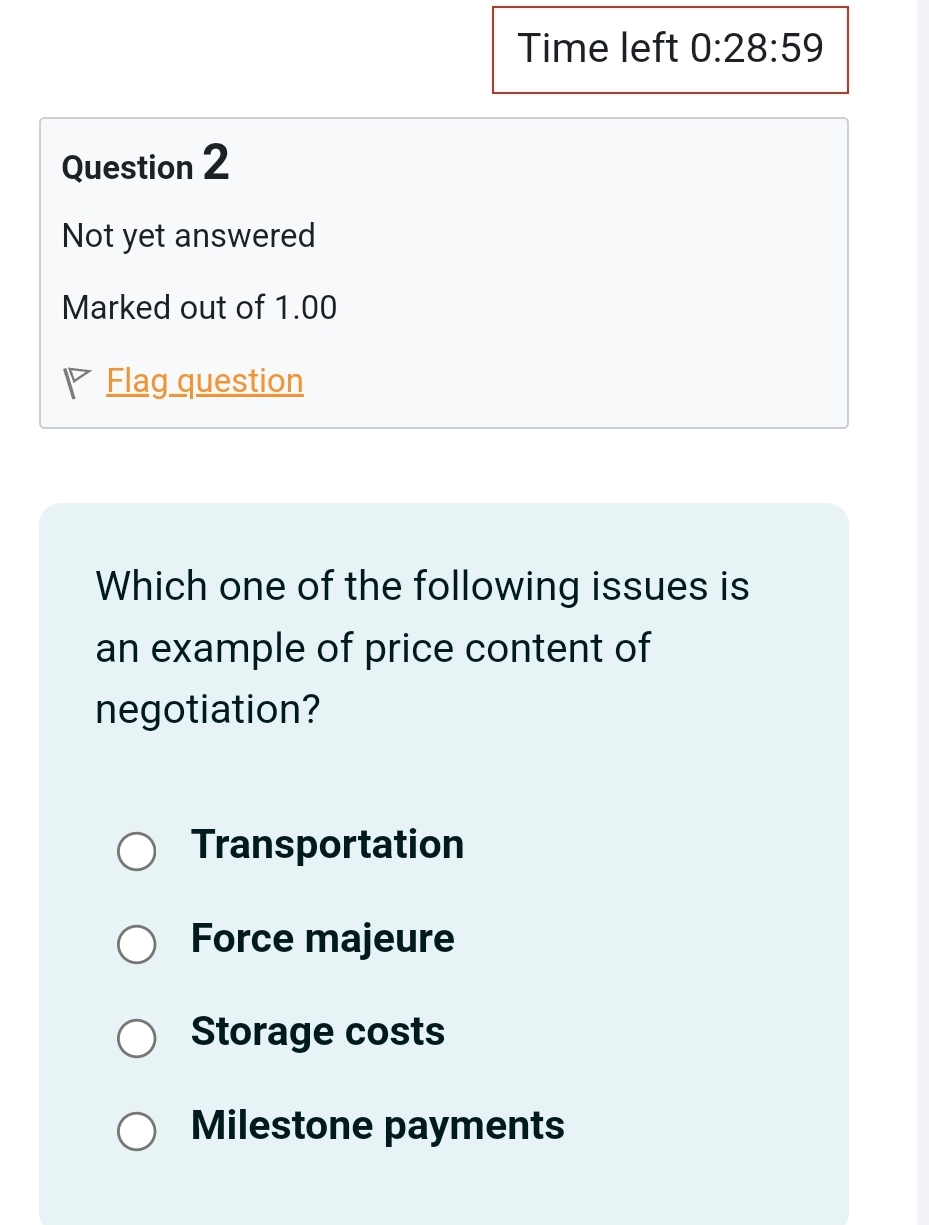929x1225 pixels.
Task: Click the Milestone payments answer label text
Action: [x=377, y=1126]
